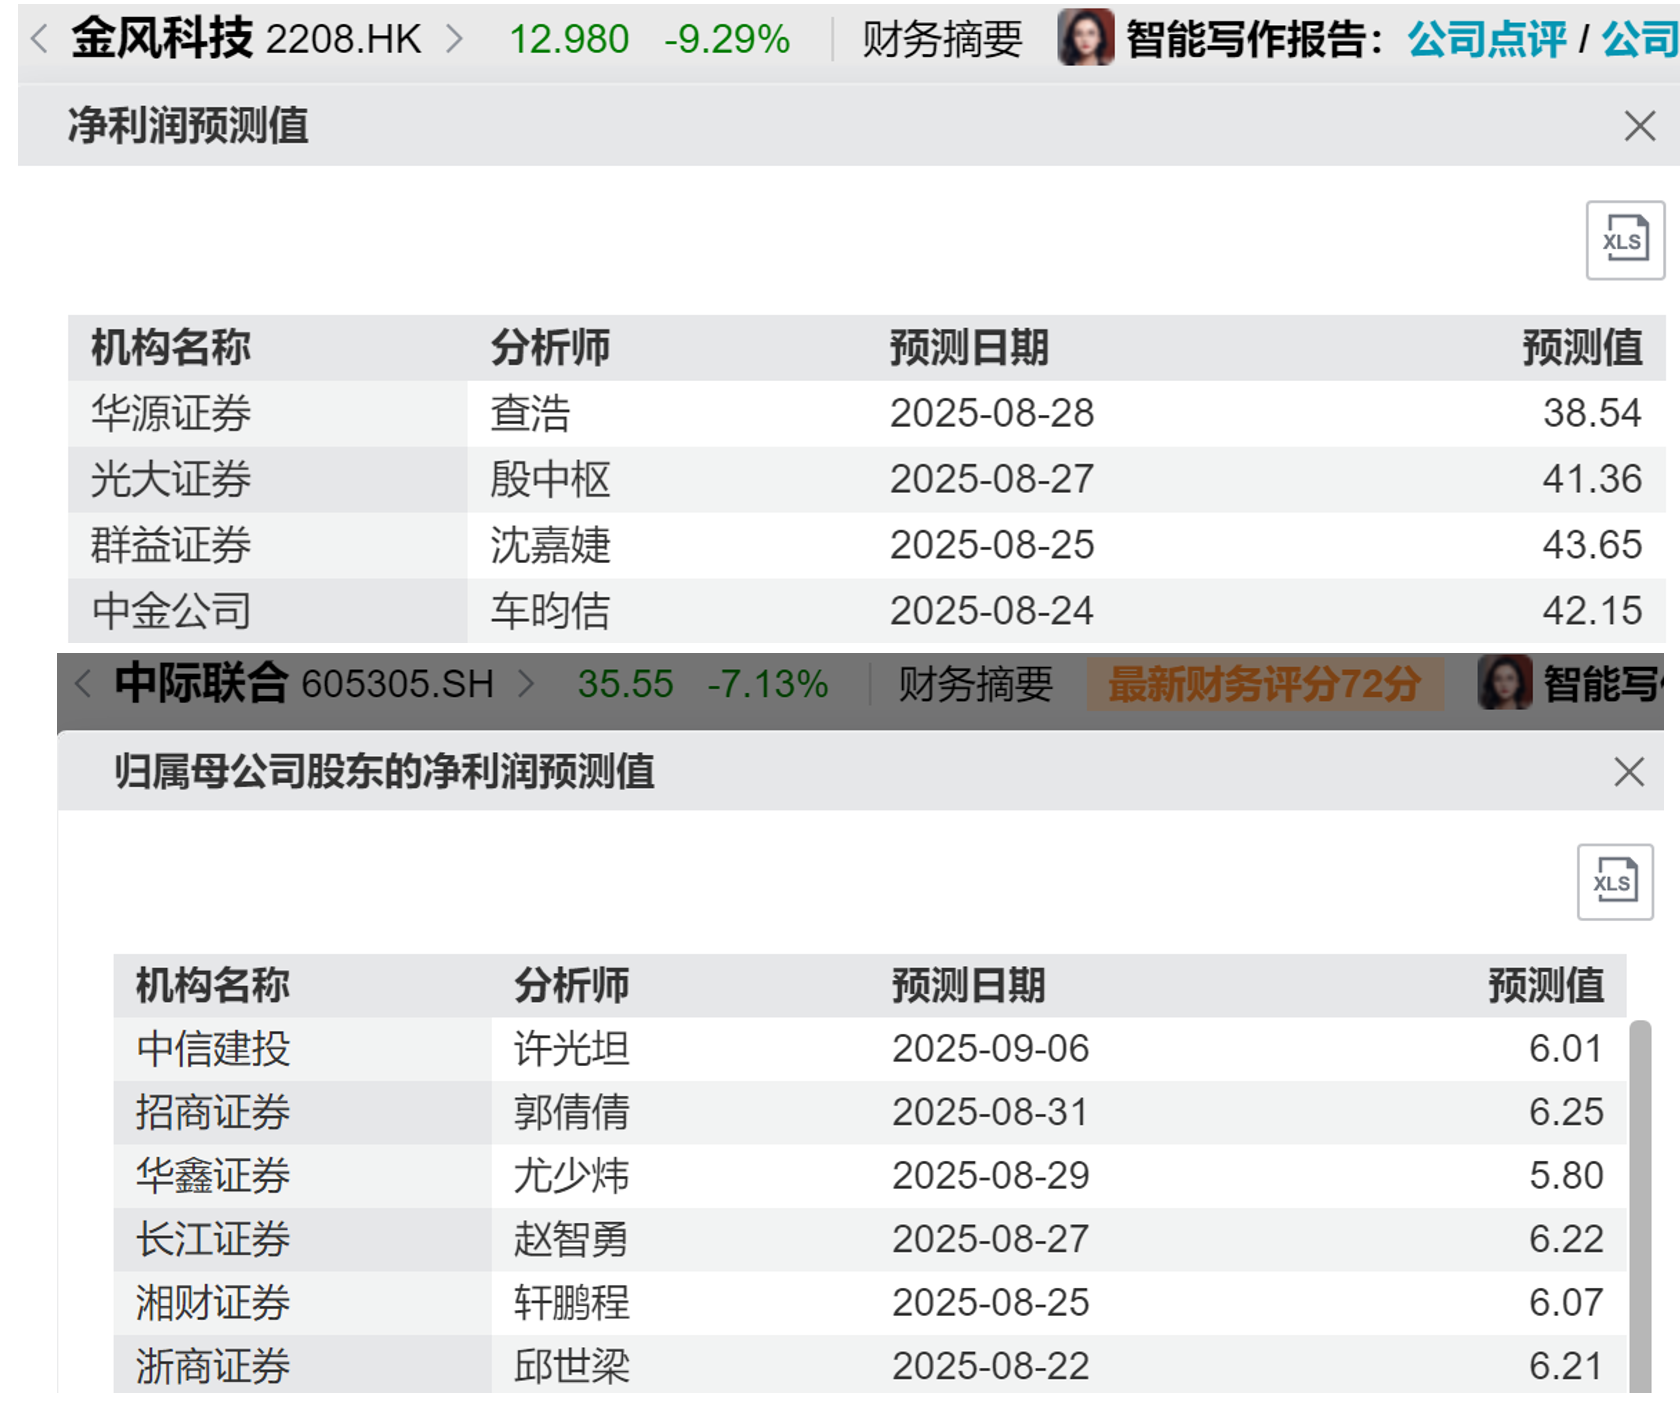Close the 归属母公司股东的净利润预测值 panel
The height and width of the screenshot is (1418, 1680).
[1629, 772]
